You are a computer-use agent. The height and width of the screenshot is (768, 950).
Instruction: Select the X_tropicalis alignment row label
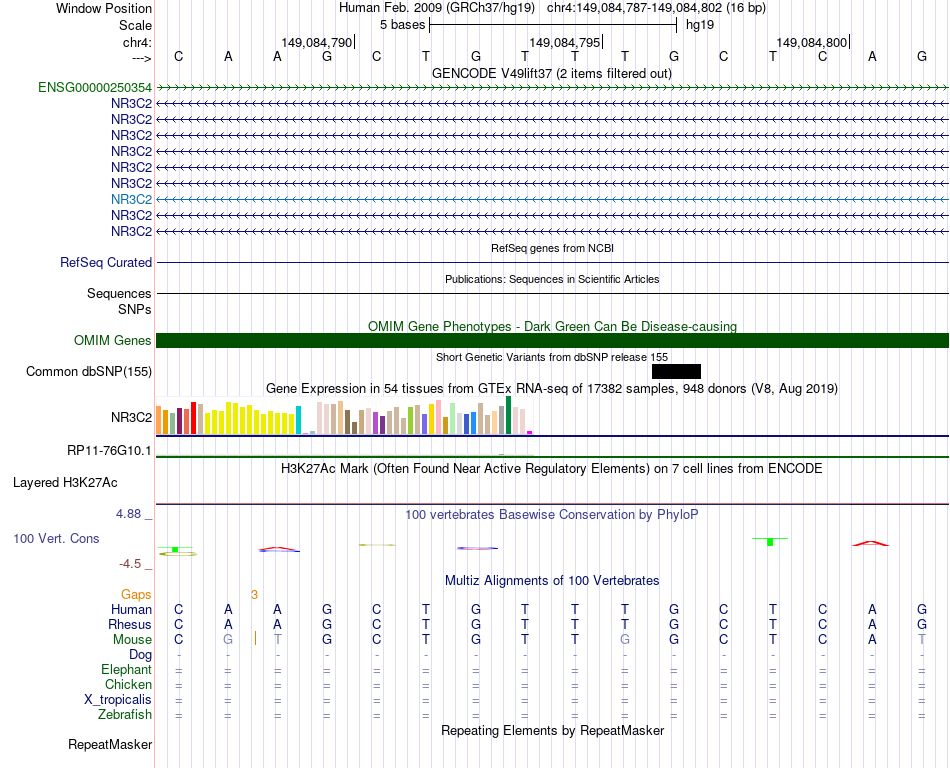[x=118, y=700]
